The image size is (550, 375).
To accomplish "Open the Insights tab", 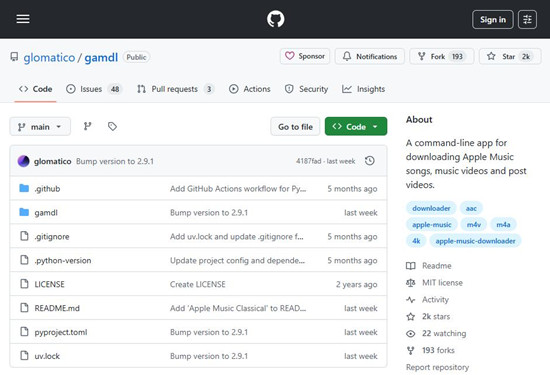I will coord(363,89).
